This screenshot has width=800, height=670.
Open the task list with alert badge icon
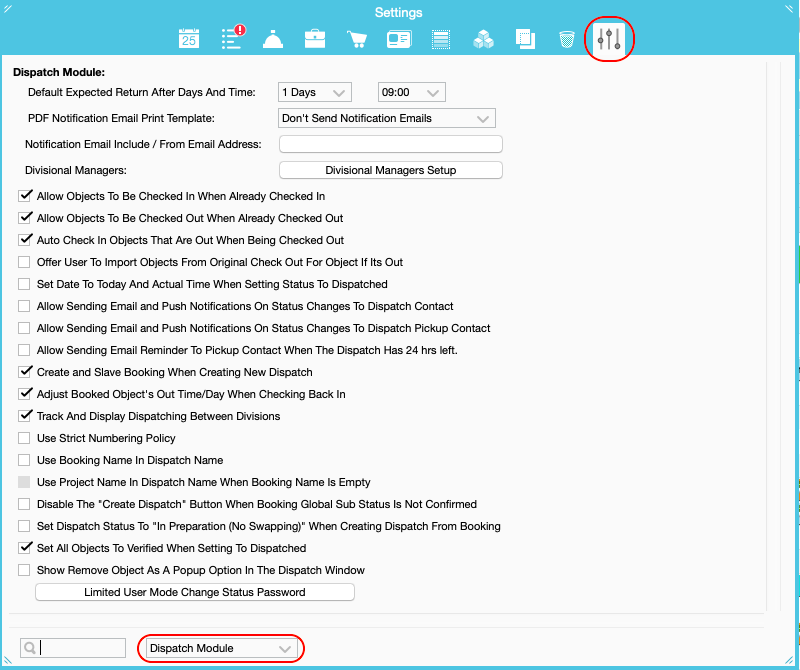pos(230,36)
